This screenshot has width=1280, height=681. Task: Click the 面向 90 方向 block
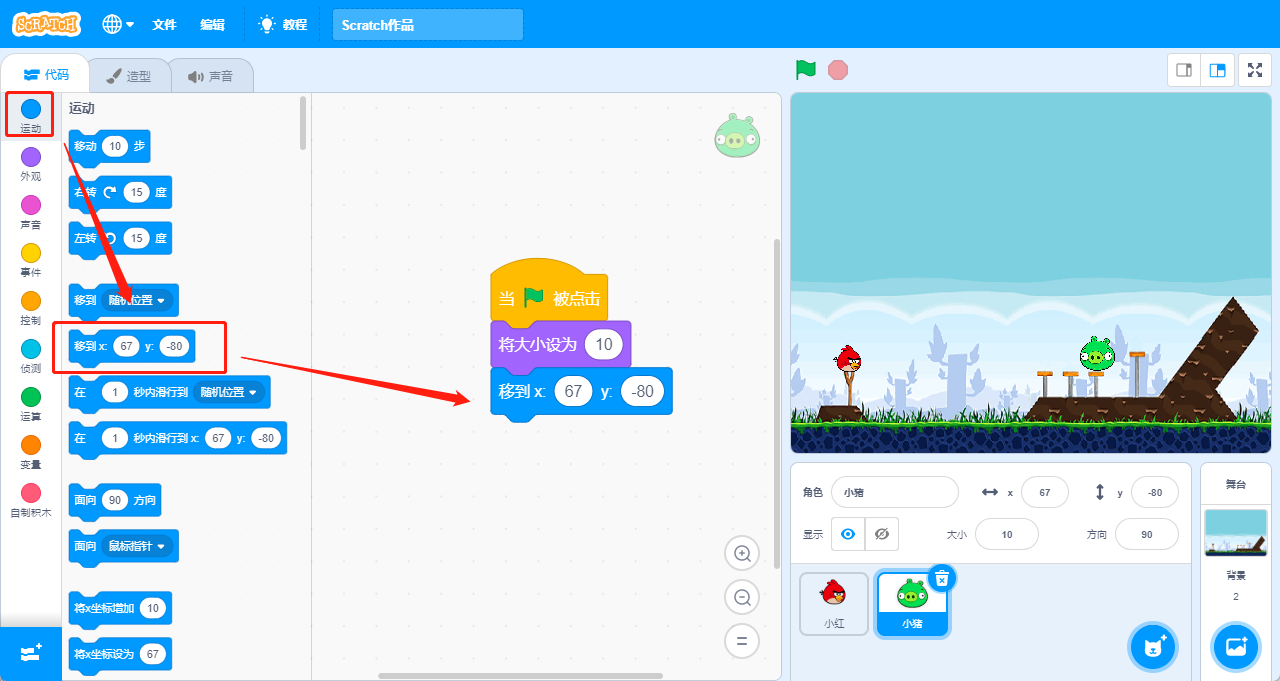pyautogui.click(x=113, y=500)
